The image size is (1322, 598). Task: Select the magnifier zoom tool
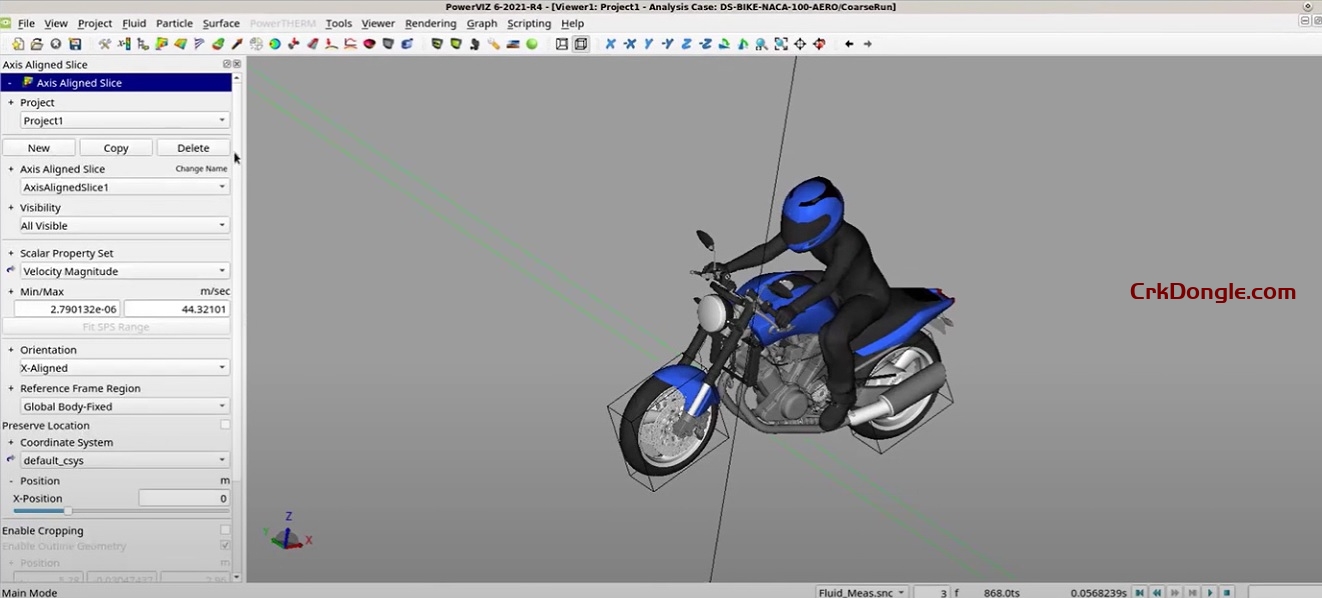(x=761, y=44)
